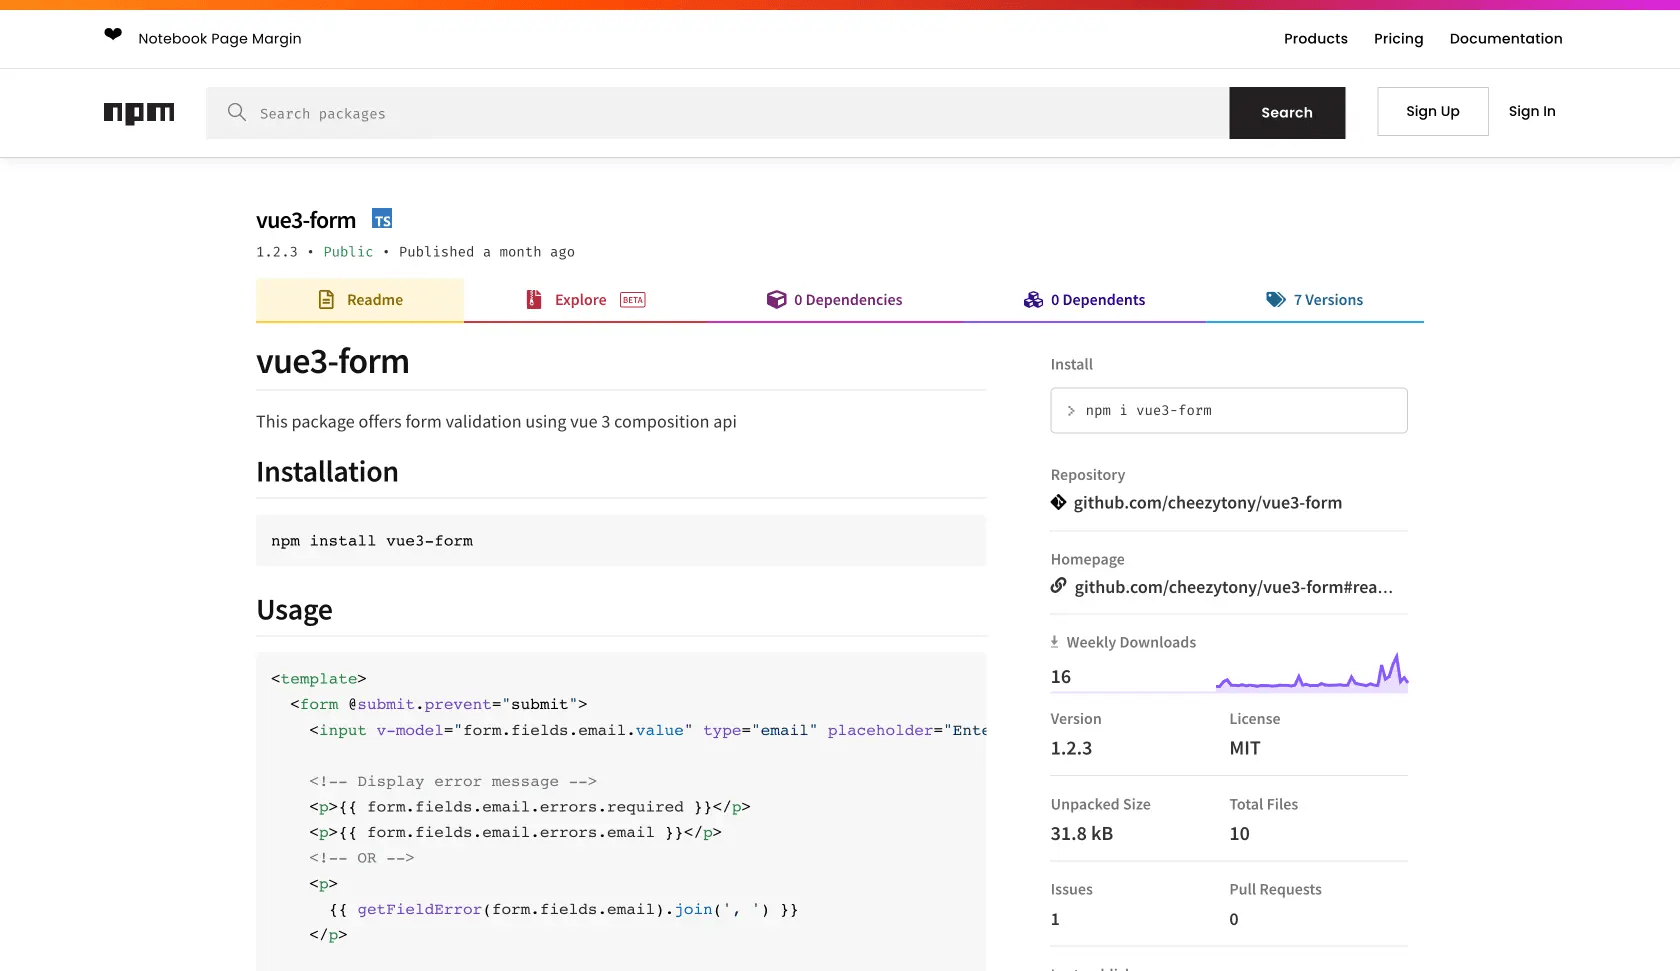Open the 0 Dependents tab
Screen dimensions: 1680x971
[x=1084, y=300]
